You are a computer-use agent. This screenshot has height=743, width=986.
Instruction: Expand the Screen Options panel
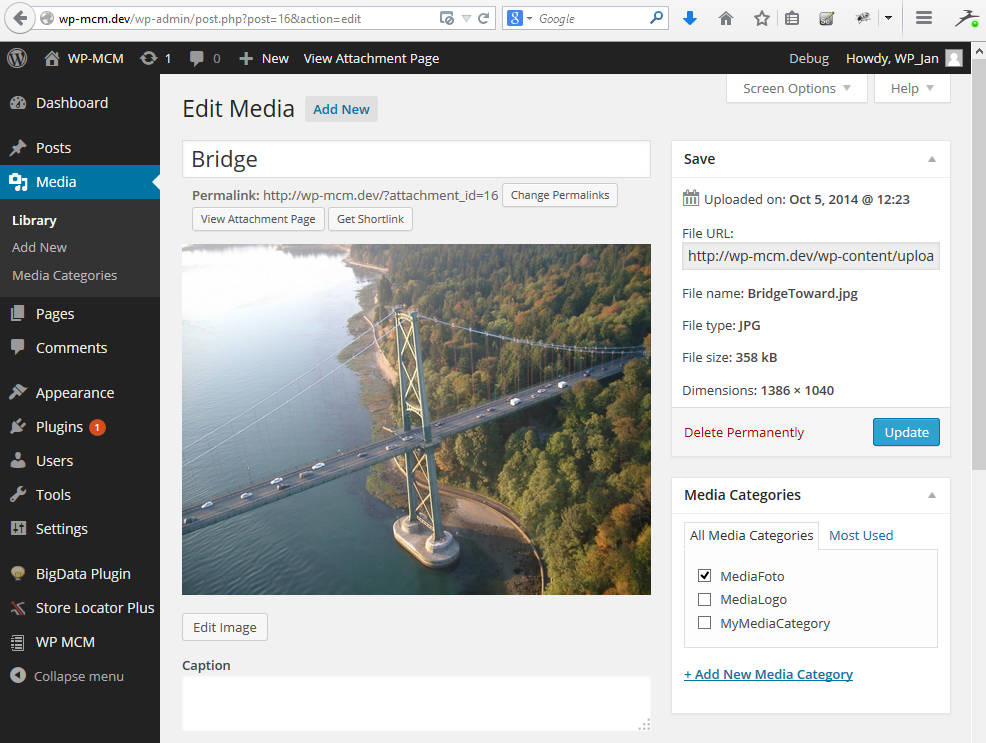coord(797,88)
